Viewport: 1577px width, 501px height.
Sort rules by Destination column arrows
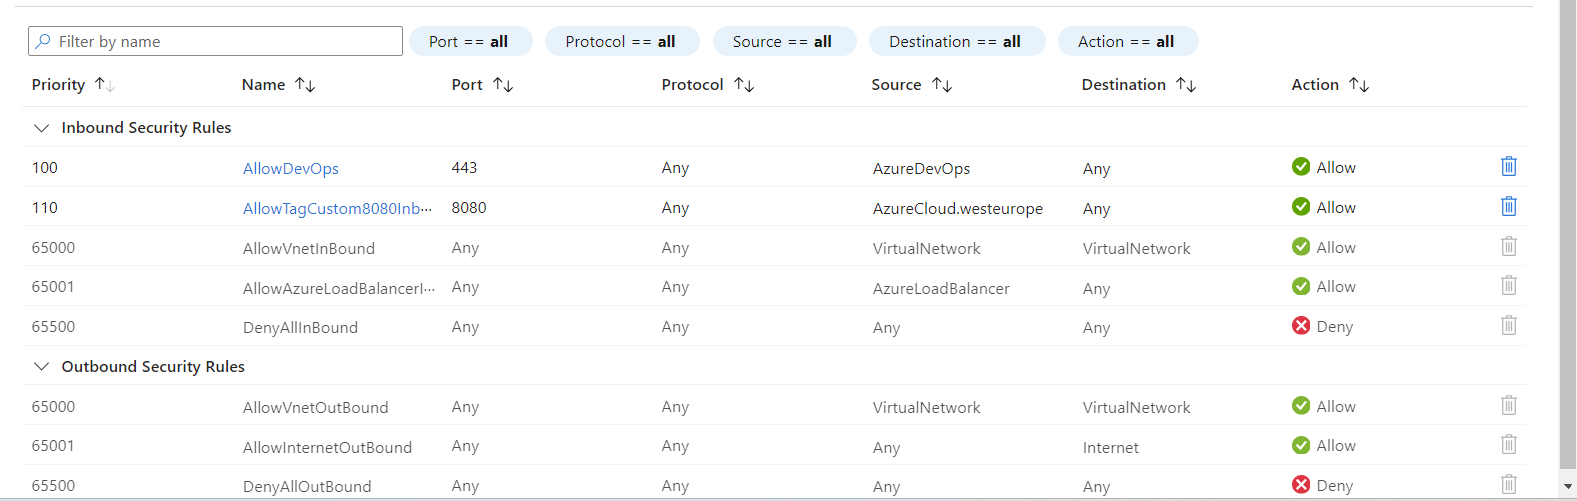tap(1186, 85)
